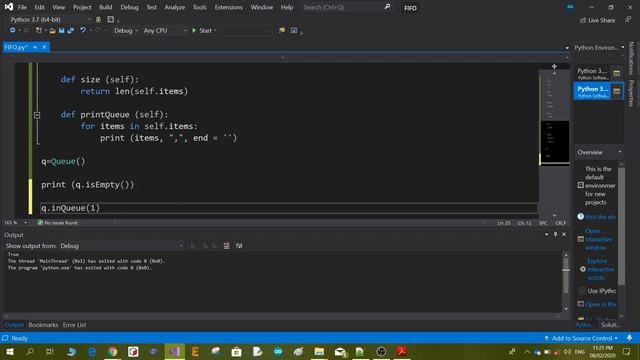Pin the FIFO.py tab

click(35, 47)
